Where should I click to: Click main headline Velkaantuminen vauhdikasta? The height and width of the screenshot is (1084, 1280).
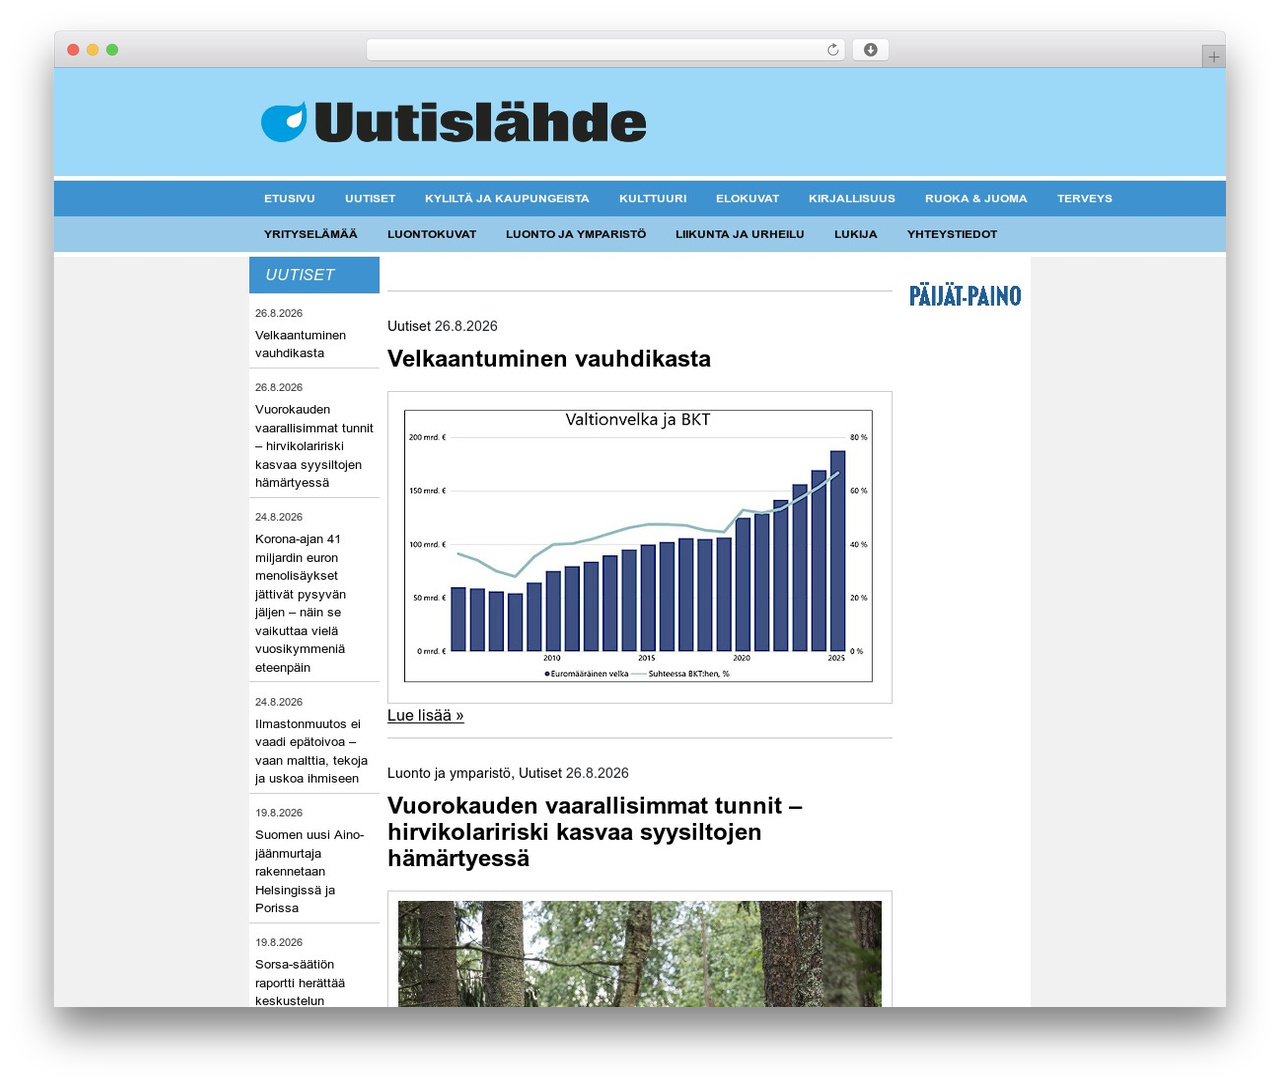click(x=549, y=359)
